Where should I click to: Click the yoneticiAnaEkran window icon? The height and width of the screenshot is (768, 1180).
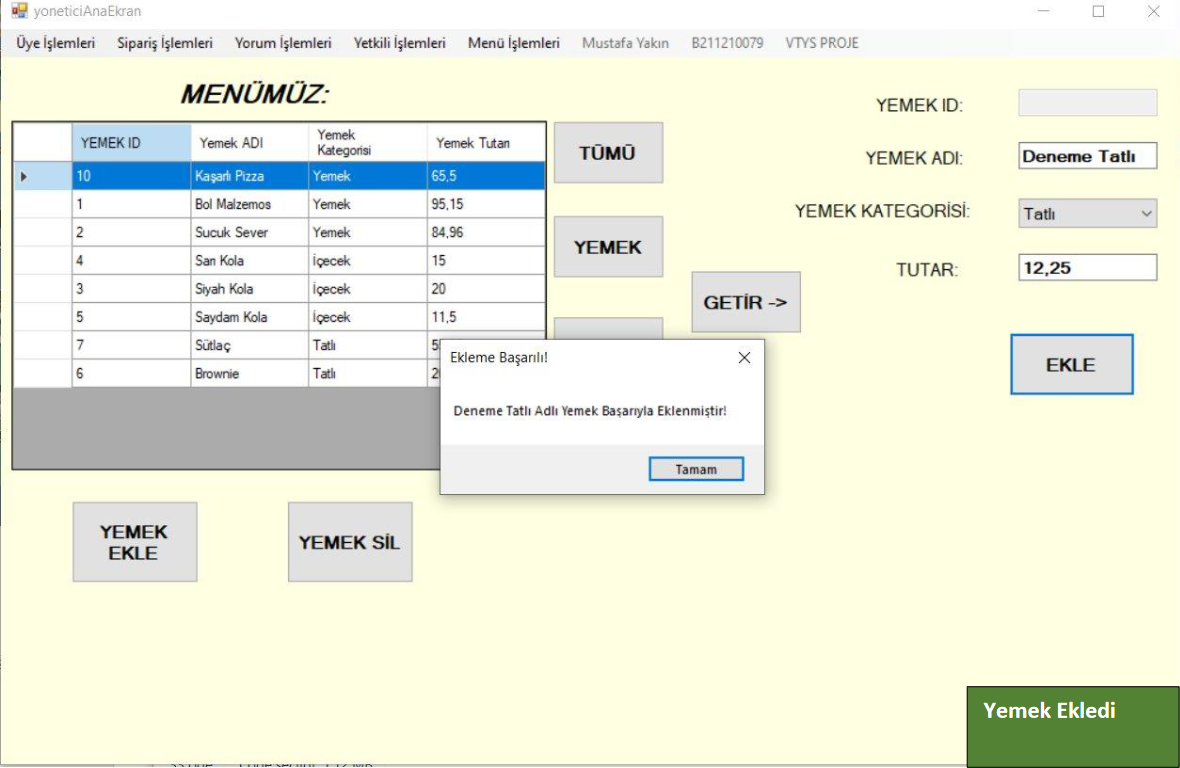19,11
